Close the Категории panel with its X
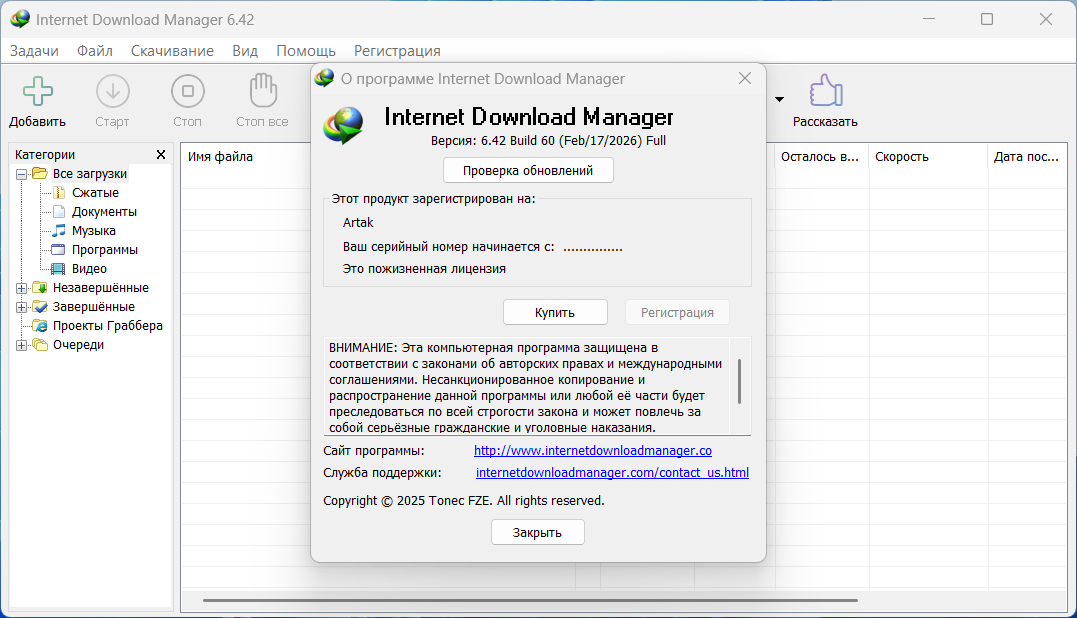Screen dimensions: 1077x618 tap(161, 154)
